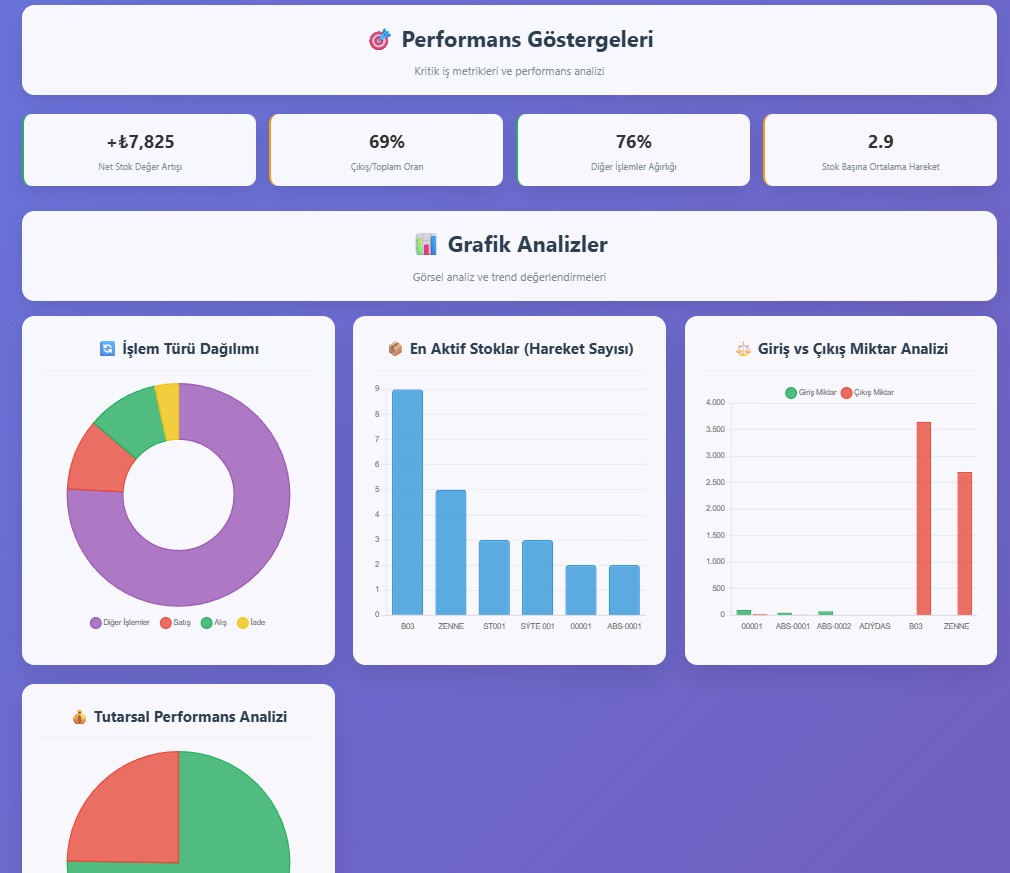Click the yellow İade donut segment
This screenshot has width=1010, height=873.
[169, 411]
